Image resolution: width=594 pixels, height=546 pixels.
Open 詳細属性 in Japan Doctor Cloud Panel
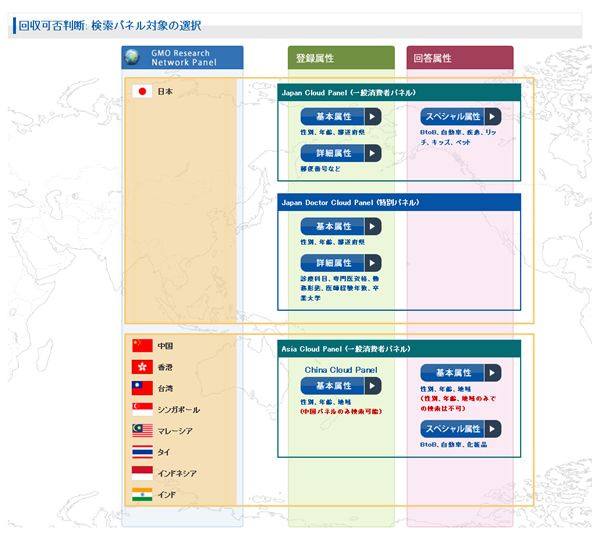[x=341, y=263]
